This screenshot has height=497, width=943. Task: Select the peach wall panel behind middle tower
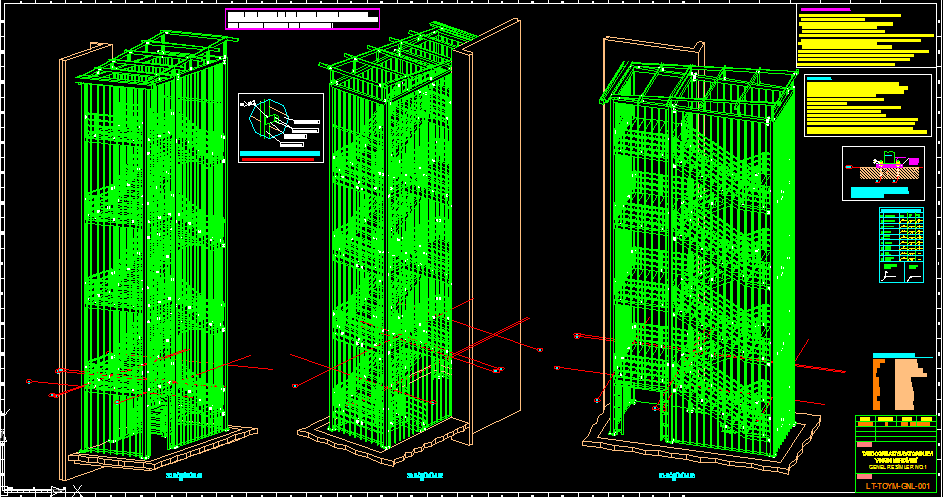click(x=492, y=230)
